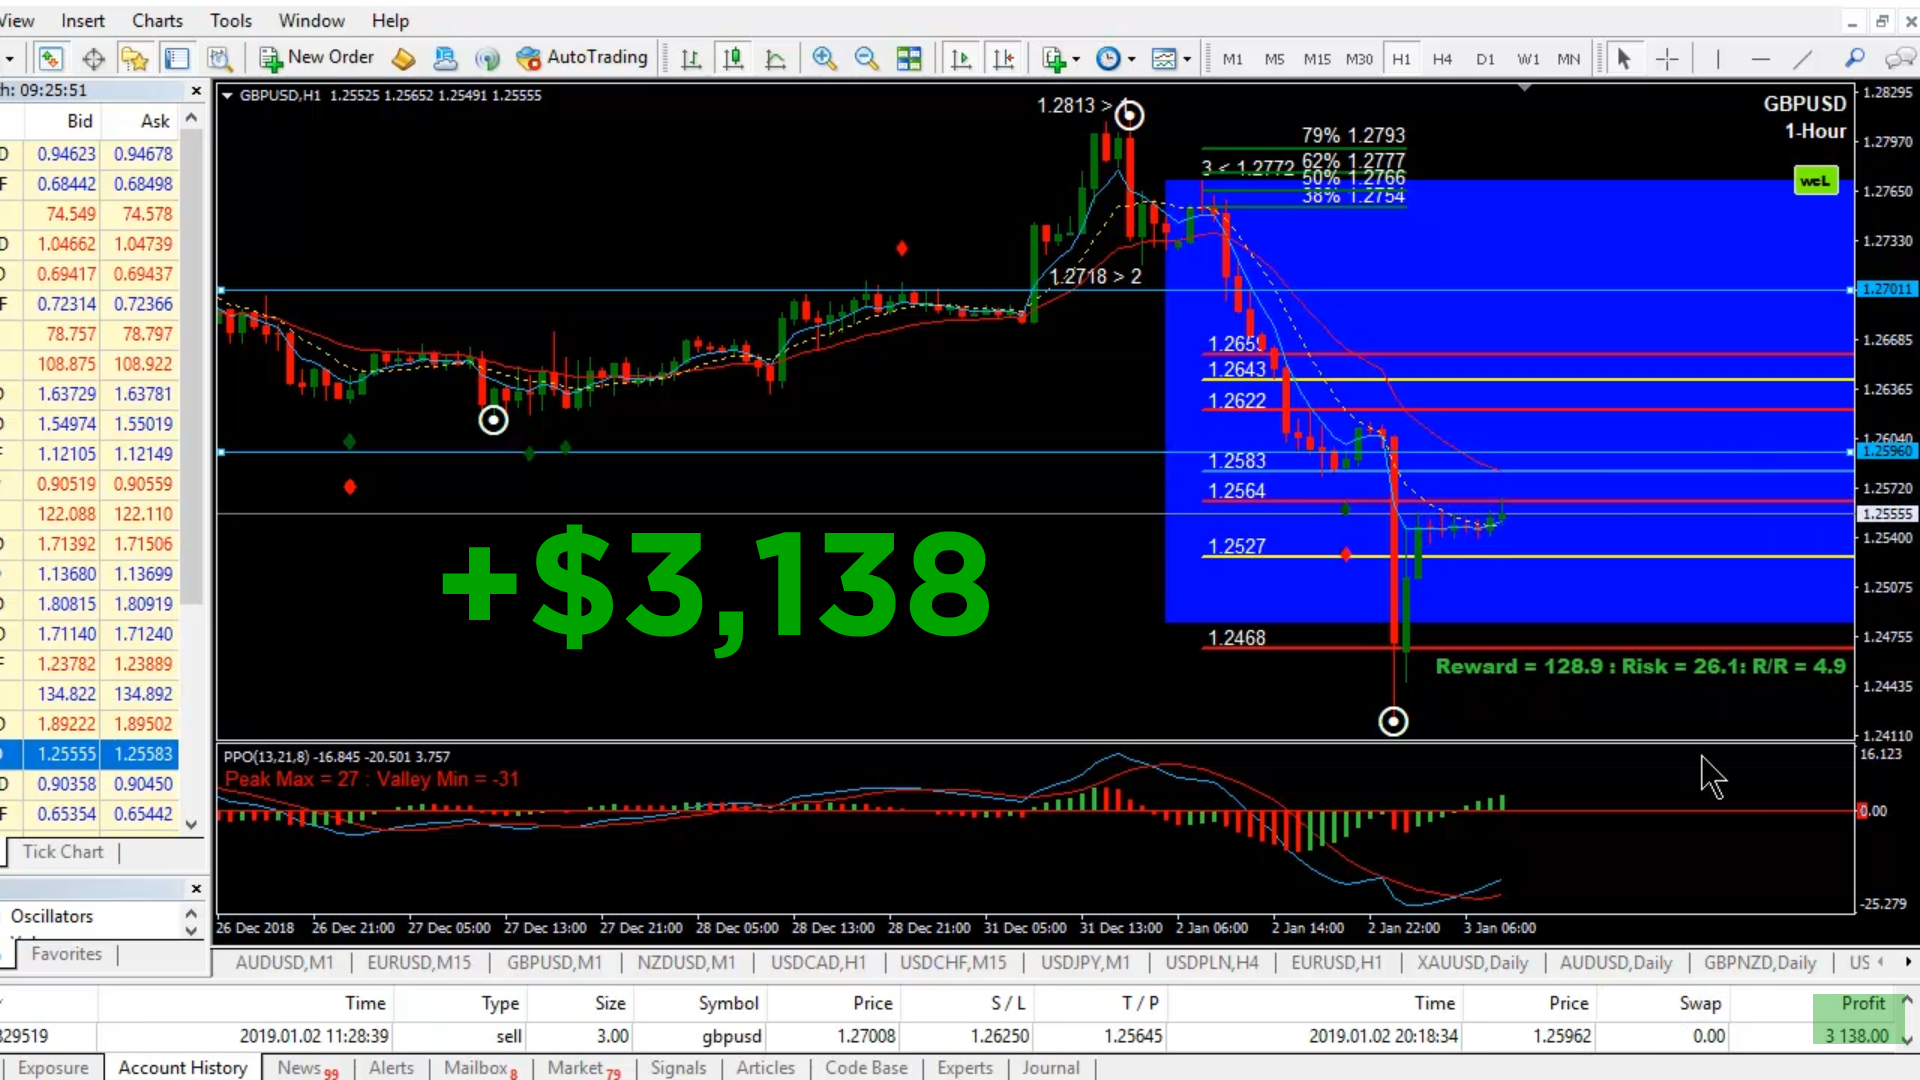Zoom in on the chart
The width and height of the screenshot is (1920, 1080).
824,59
